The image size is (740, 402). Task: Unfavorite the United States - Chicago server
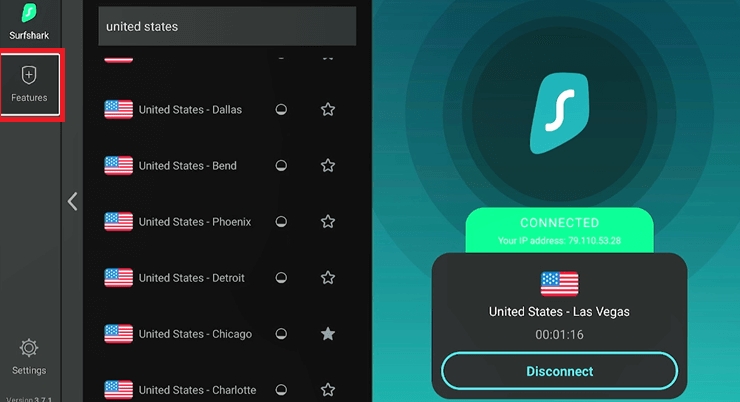click(x=327, y=334)
